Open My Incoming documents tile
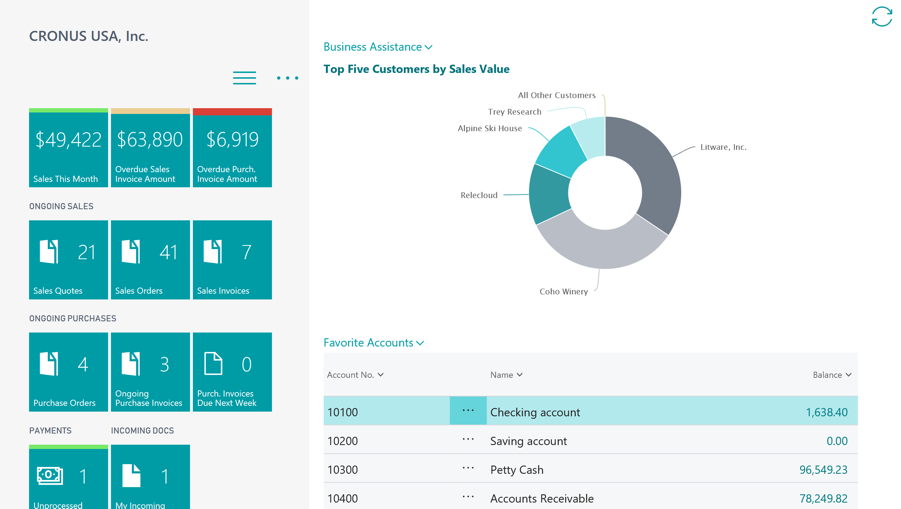The image size is (901, 509). pyautogui.click(x=150, y=477)
